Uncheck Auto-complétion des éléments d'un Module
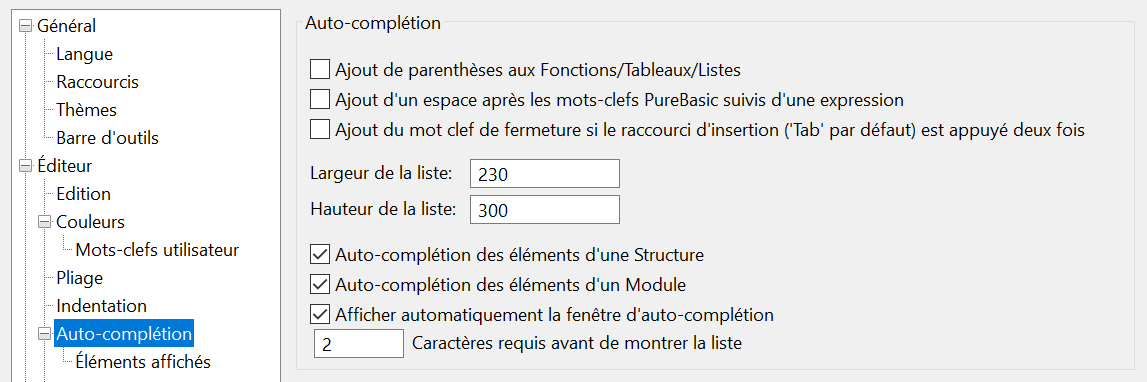 (x=320, y=283)
